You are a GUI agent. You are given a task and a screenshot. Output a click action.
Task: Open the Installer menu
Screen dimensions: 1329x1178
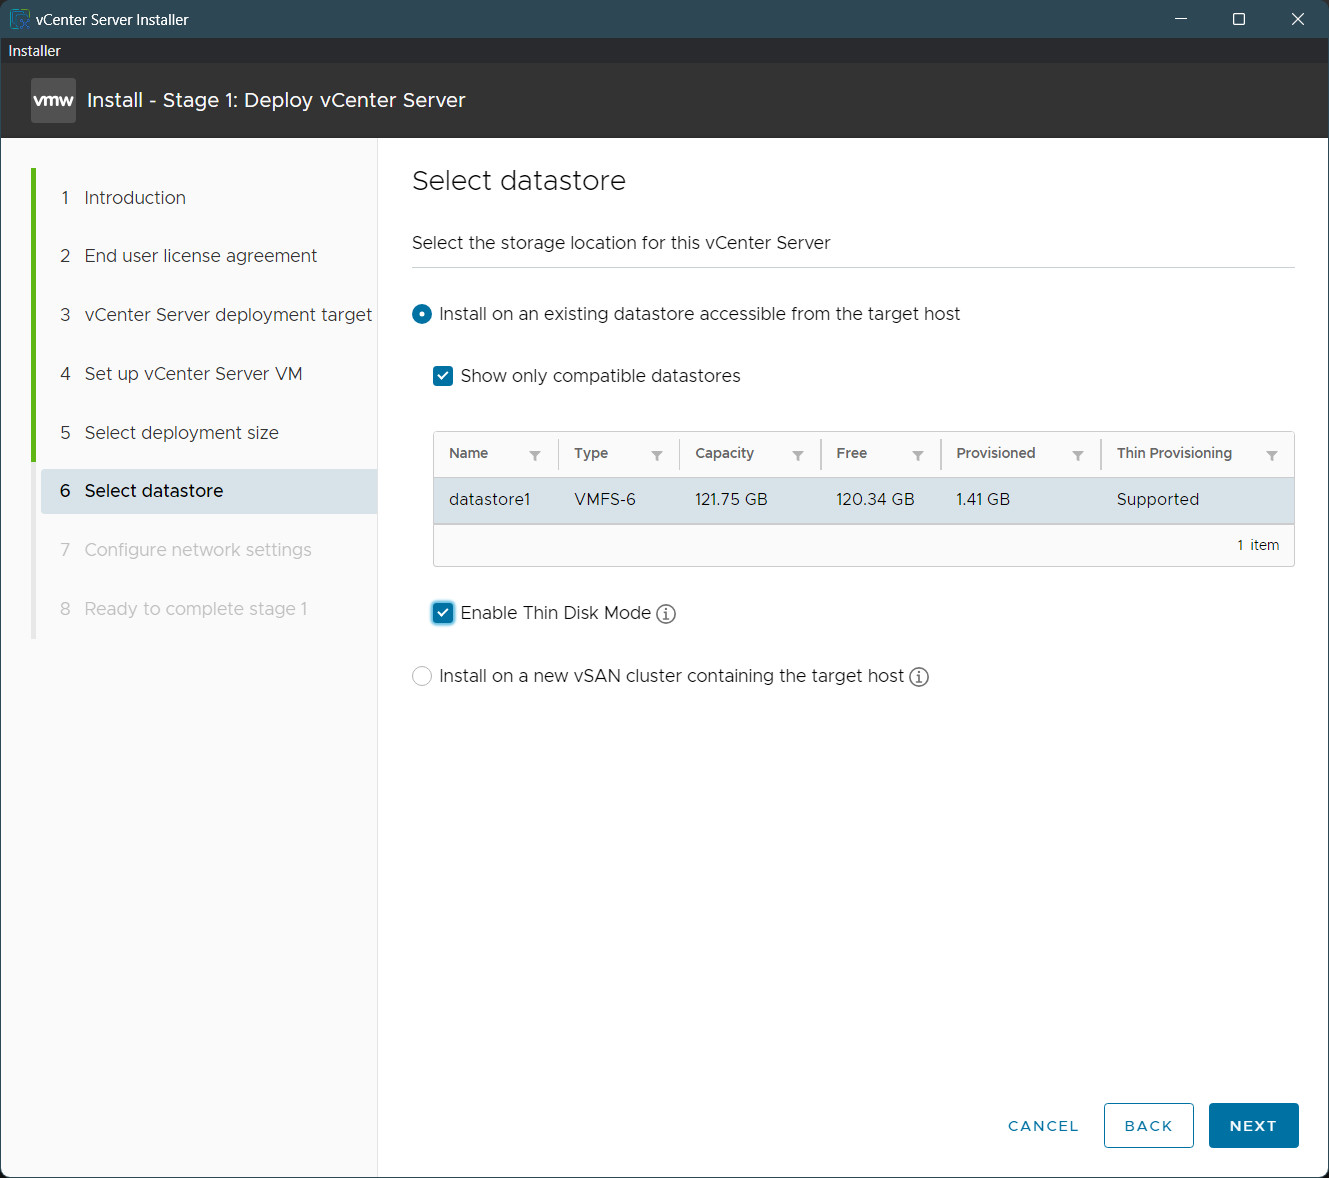34,51
